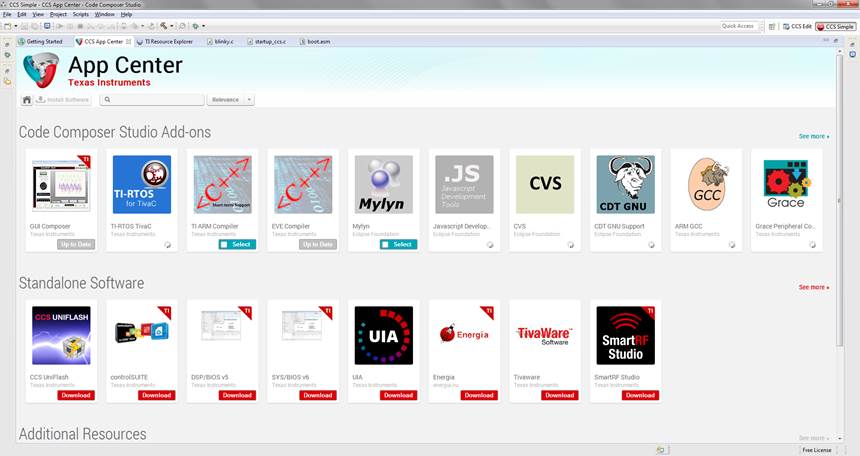
Task: Open the New dropdown arrow in toolbar
Action: click(15, 26)
